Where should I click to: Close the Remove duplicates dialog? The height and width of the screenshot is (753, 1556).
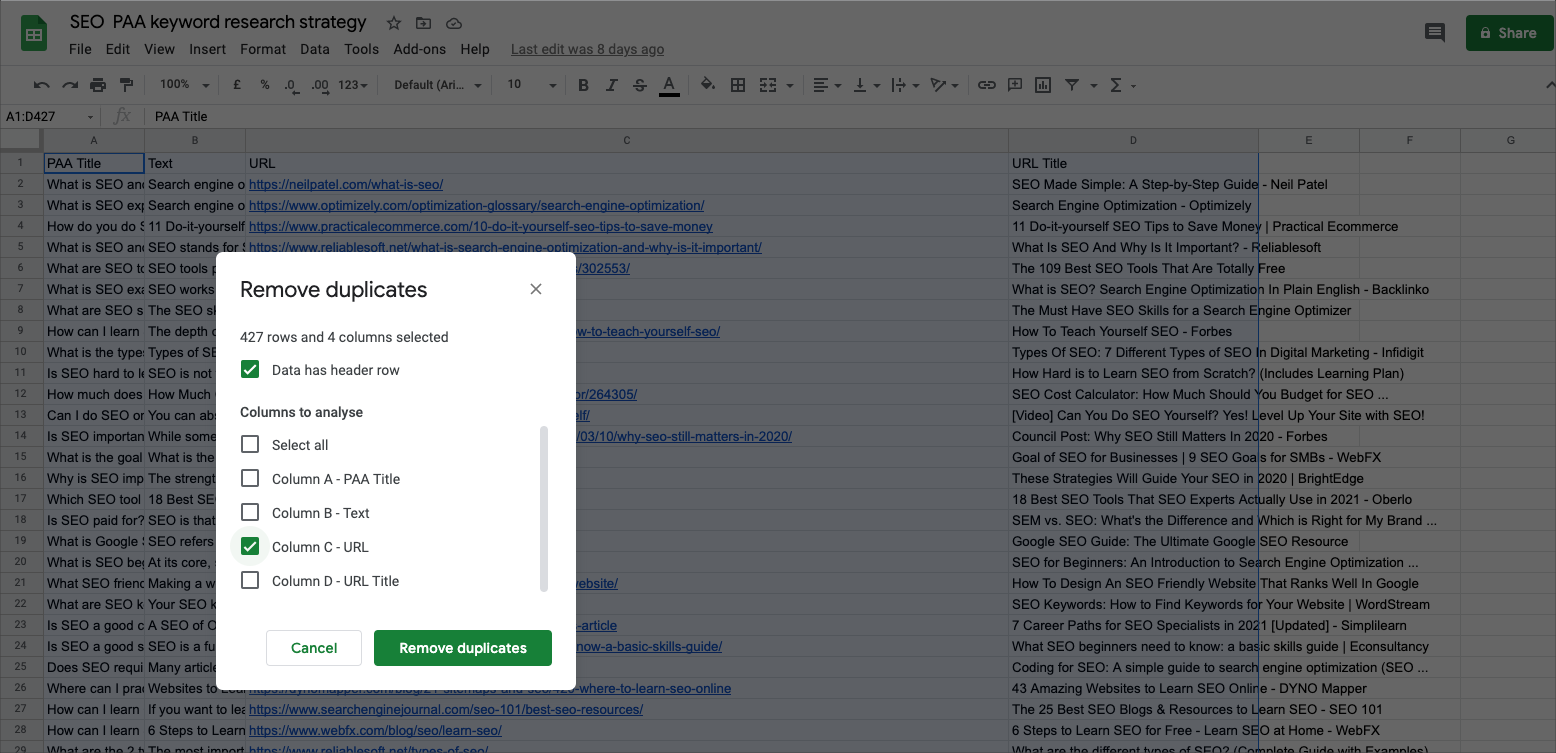pyautogui.click(x=536, y=289)
